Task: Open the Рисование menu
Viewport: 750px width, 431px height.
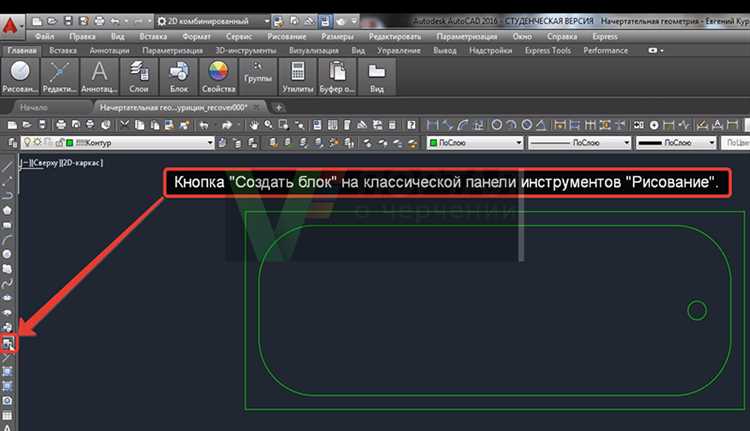Action: pyautogui.click(x=287, y=36)
